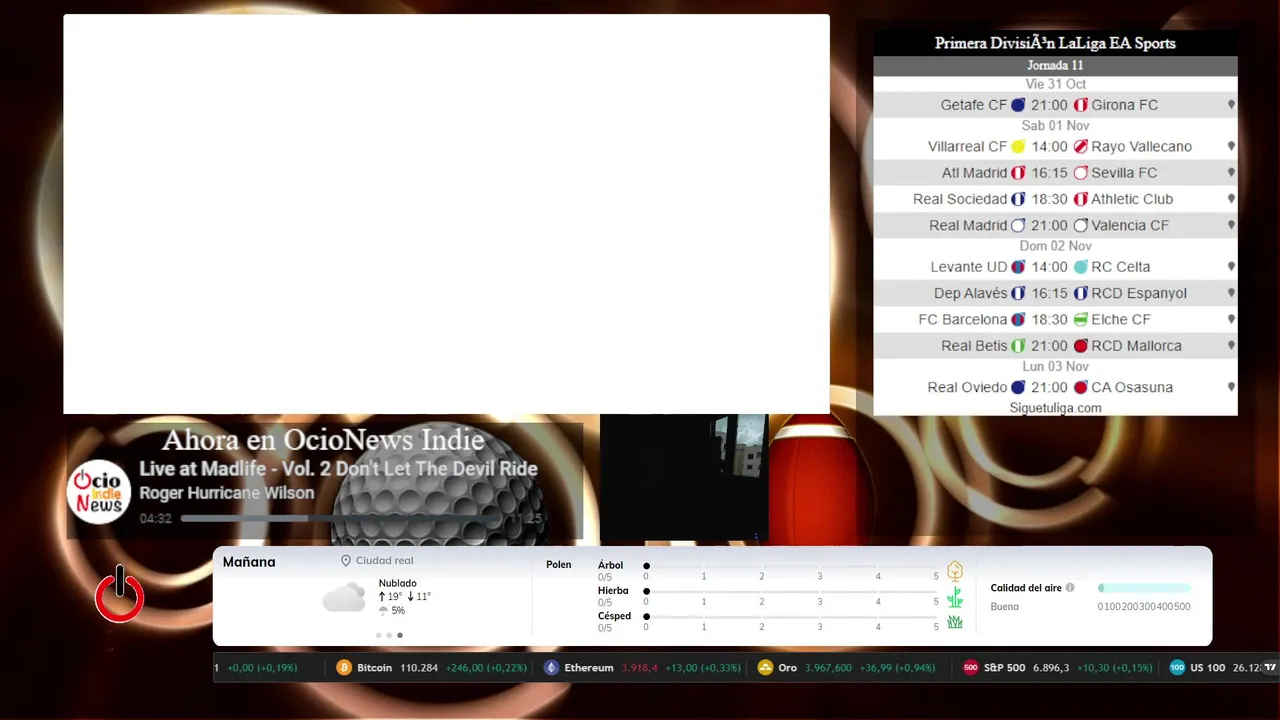Viewport: 1280px width, 720px height.
Task: Click the Elche CF green crest
Action: point(1080,320)
